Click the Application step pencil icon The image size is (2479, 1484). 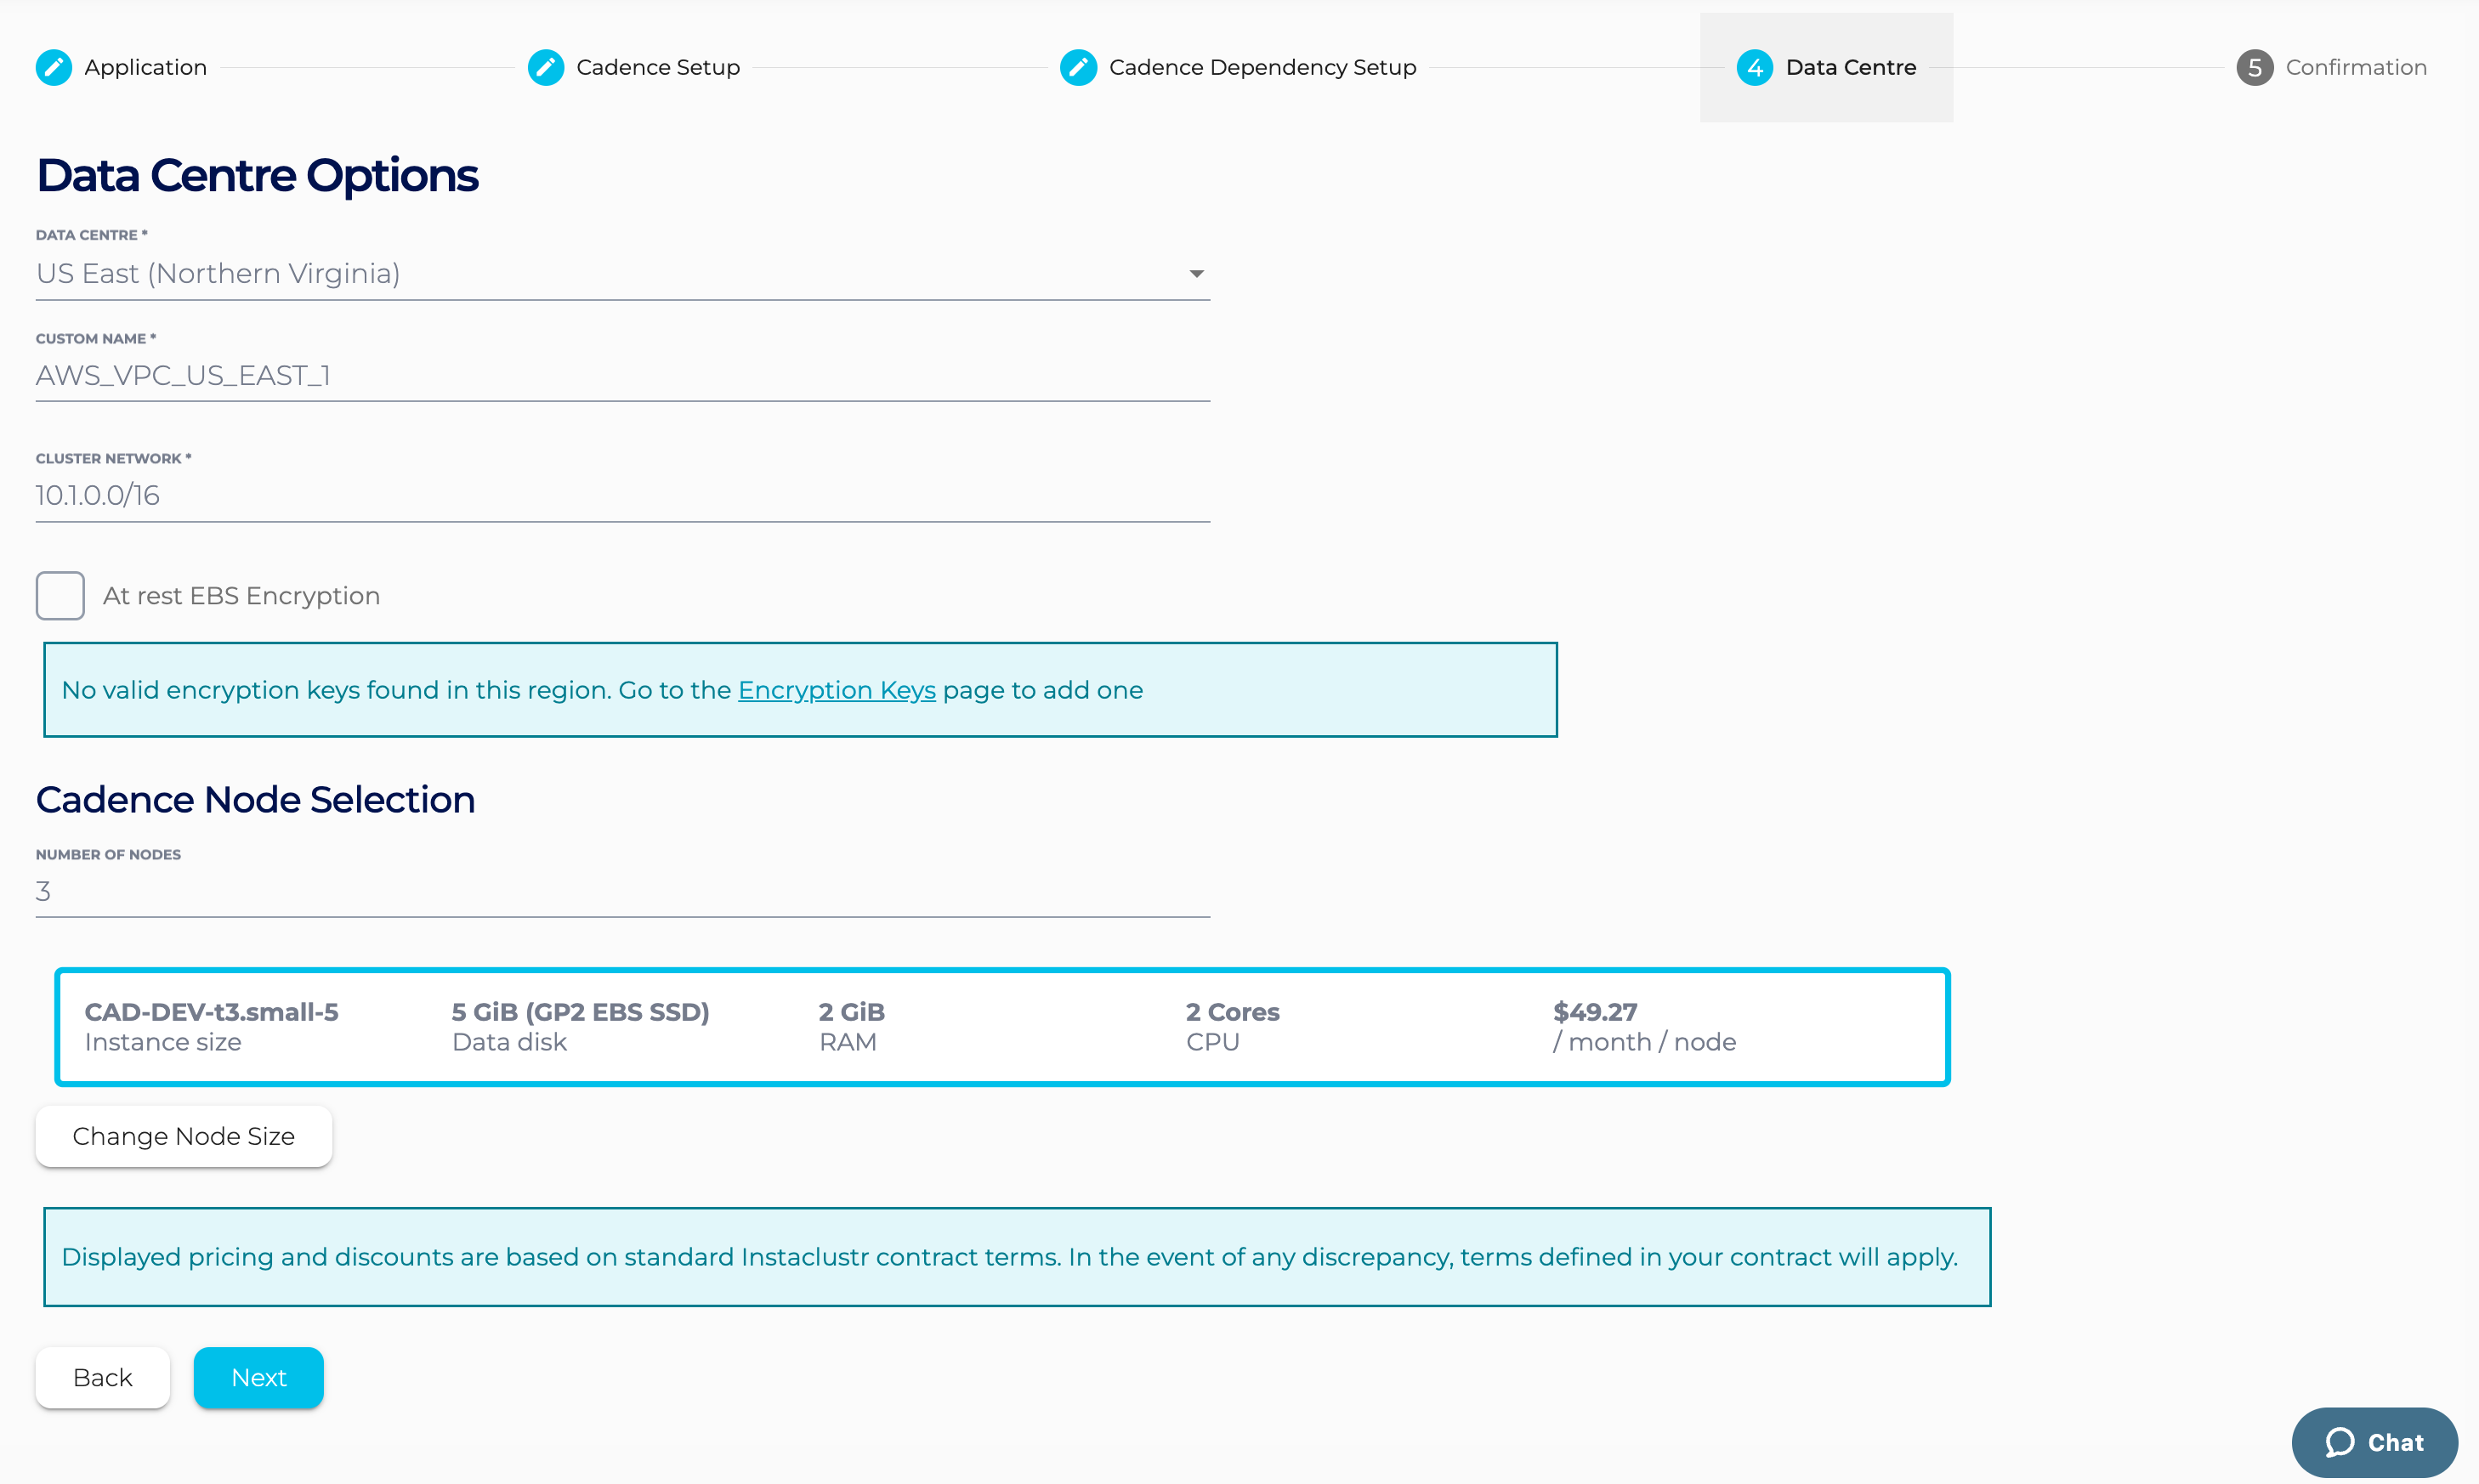[54, 67]
